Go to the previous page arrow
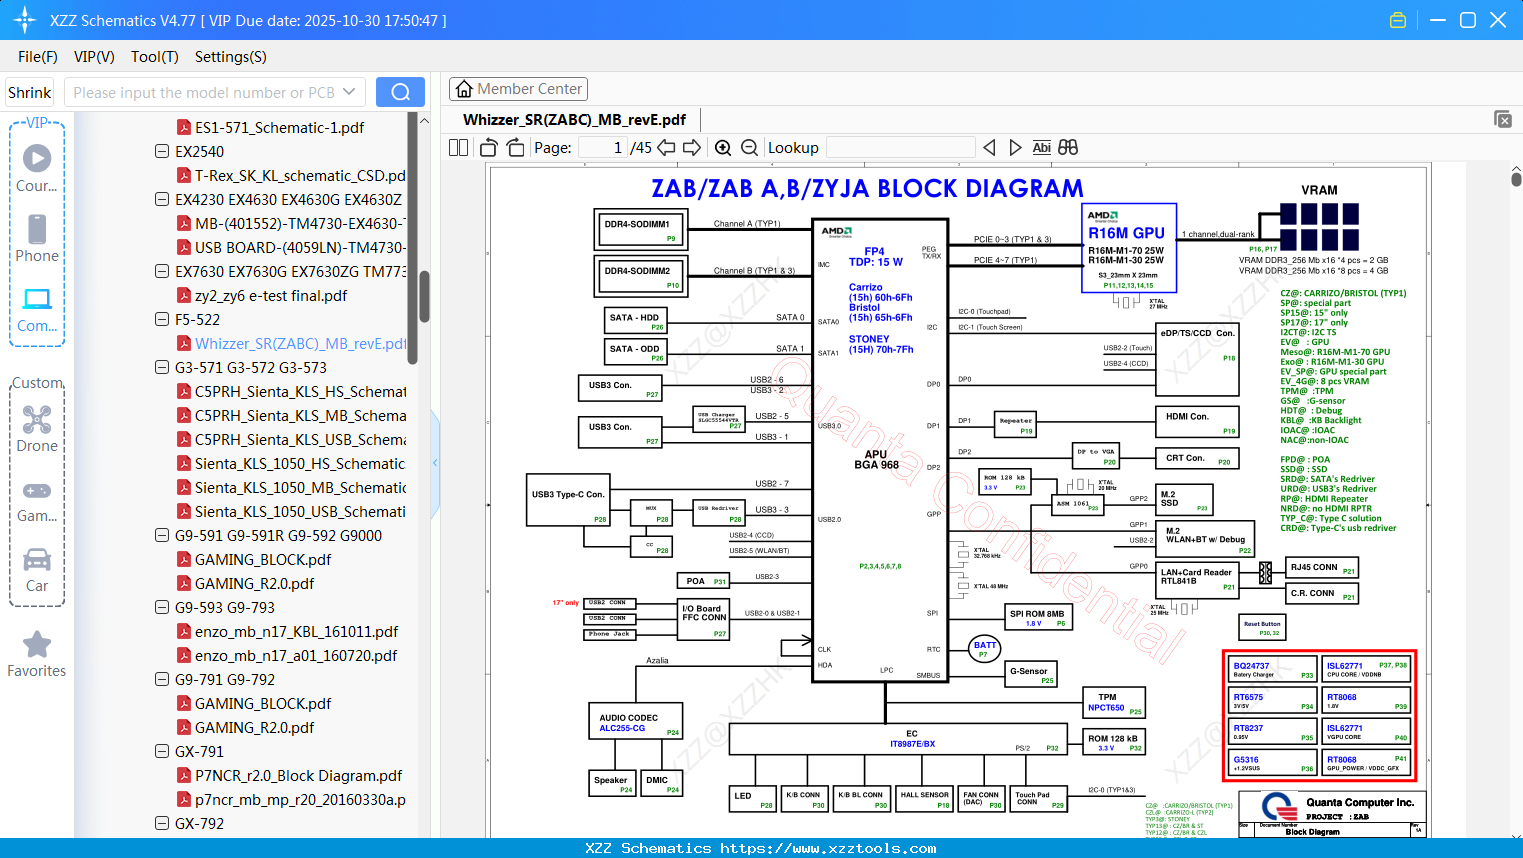1523x858 pixels. 666,148
